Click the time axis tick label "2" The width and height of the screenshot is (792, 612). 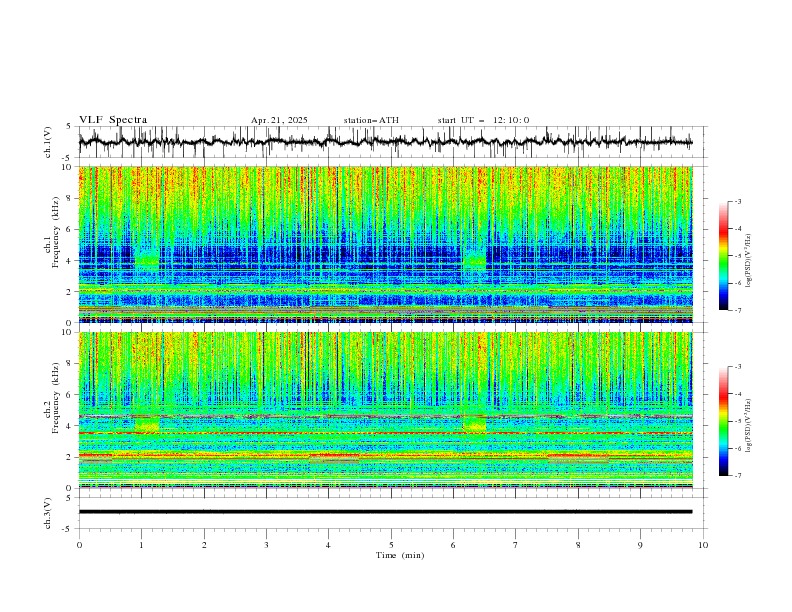tap(204, 545)
